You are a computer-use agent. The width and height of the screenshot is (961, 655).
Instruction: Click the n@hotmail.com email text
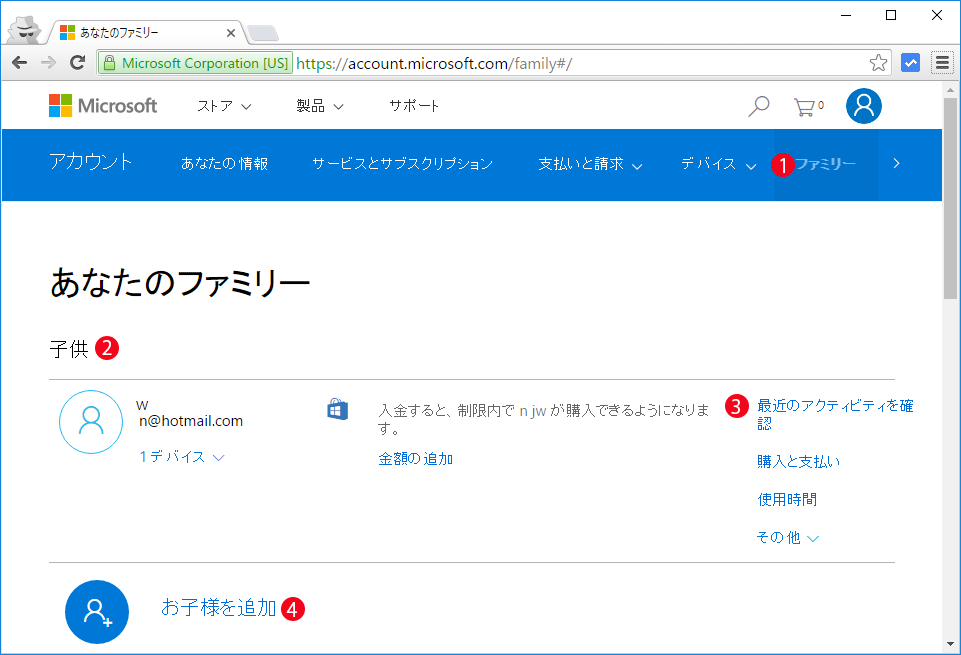click(x=191, y=421)
